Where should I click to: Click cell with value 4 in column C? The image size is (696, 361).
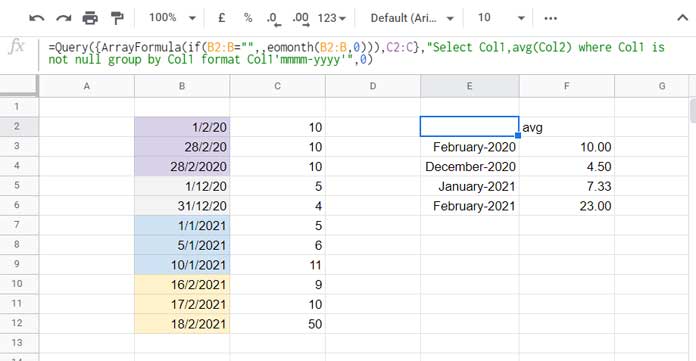(277, 206)
